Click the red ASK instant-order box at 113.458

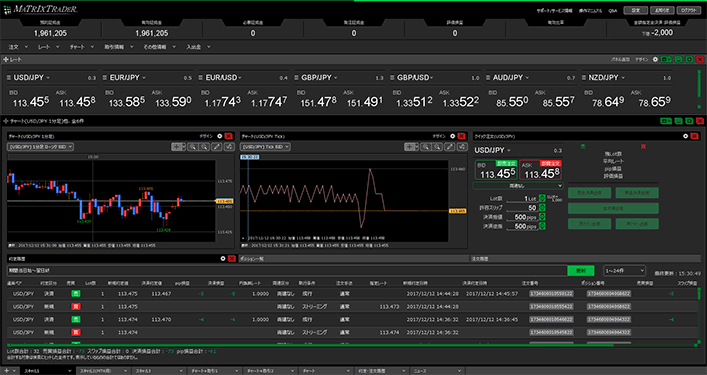coord(540,170)
